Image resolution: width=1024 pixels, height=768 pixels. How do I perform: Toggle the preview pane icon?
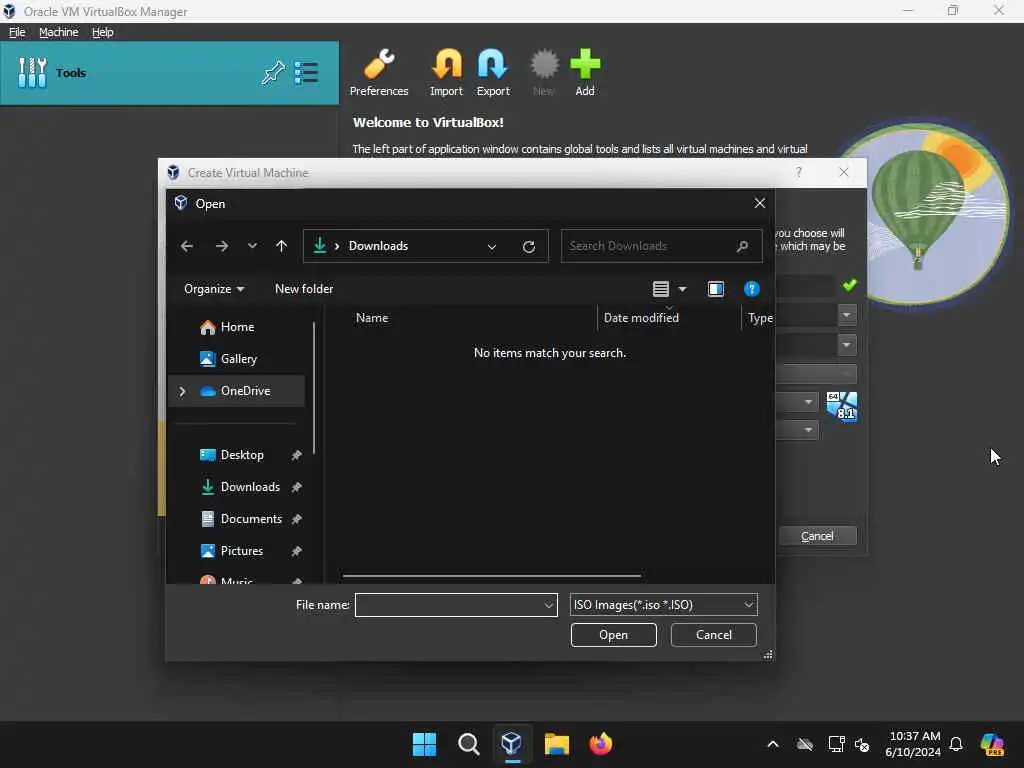coord(716,289)
